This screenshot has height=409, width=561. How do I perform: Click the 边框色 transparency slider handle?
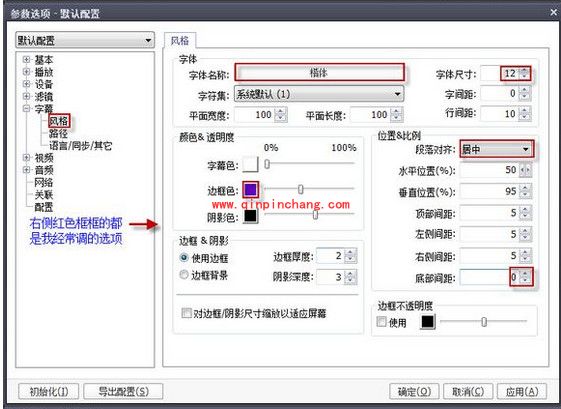[301, 189]
